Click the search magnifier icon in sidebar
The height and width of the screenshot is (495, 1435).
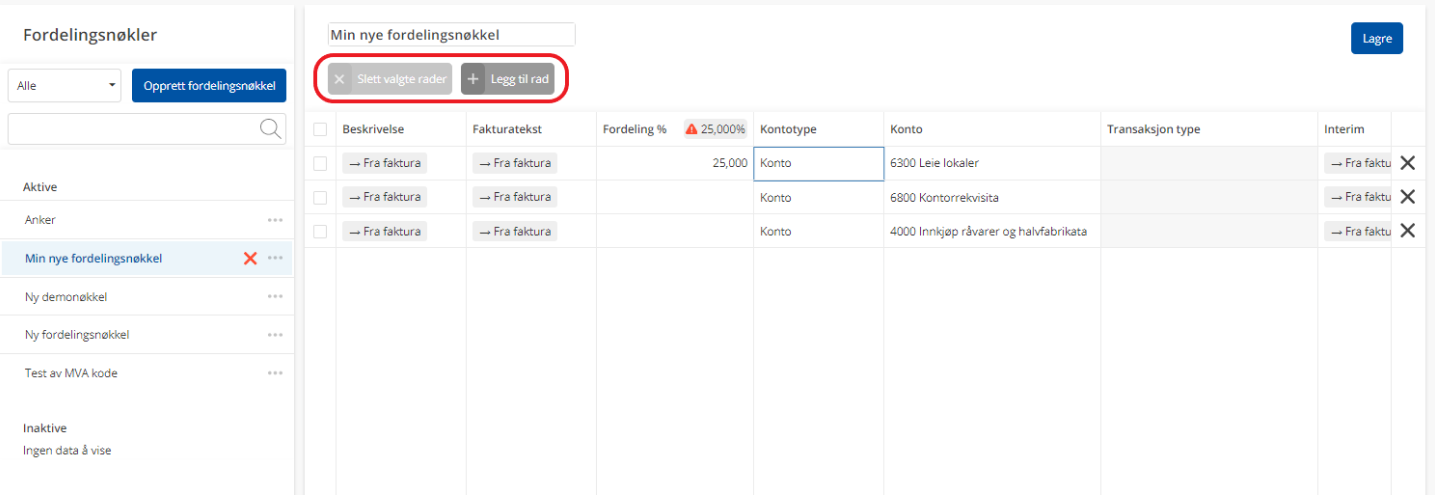point(270,128)
